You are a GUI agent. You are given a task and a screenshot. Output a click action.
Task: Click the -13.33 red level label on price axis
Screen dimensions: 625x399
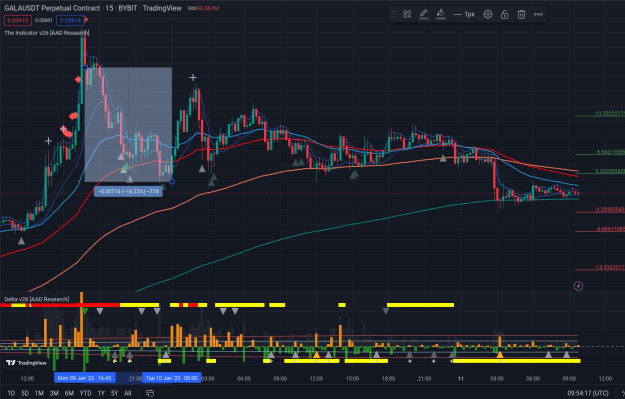pos(609,267)
